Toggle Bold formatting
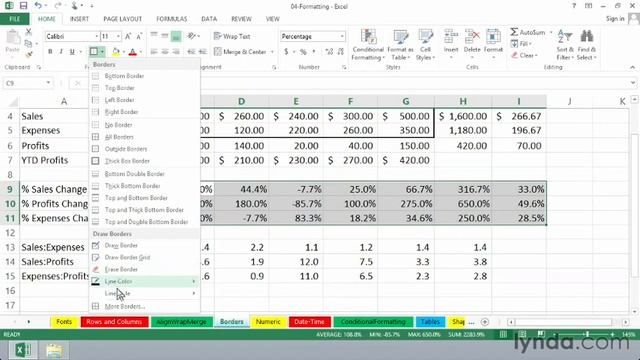Image resolution: width=640 pixels, height=360 pixels. 50,51
